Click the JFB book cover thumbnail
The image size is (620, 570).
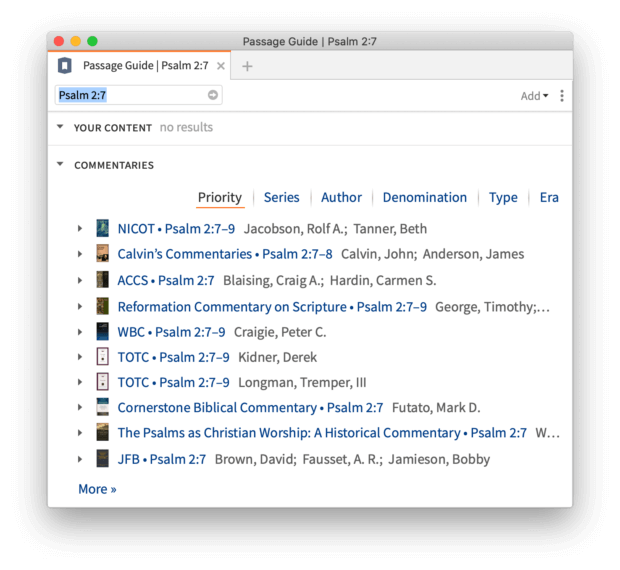[102, 459]
